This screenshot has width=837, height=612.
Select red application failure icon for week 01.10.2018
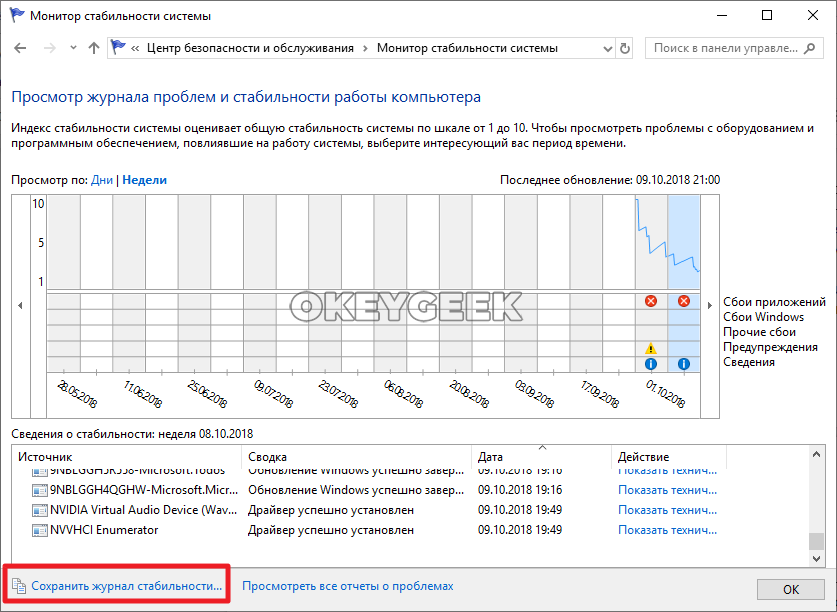651,301
